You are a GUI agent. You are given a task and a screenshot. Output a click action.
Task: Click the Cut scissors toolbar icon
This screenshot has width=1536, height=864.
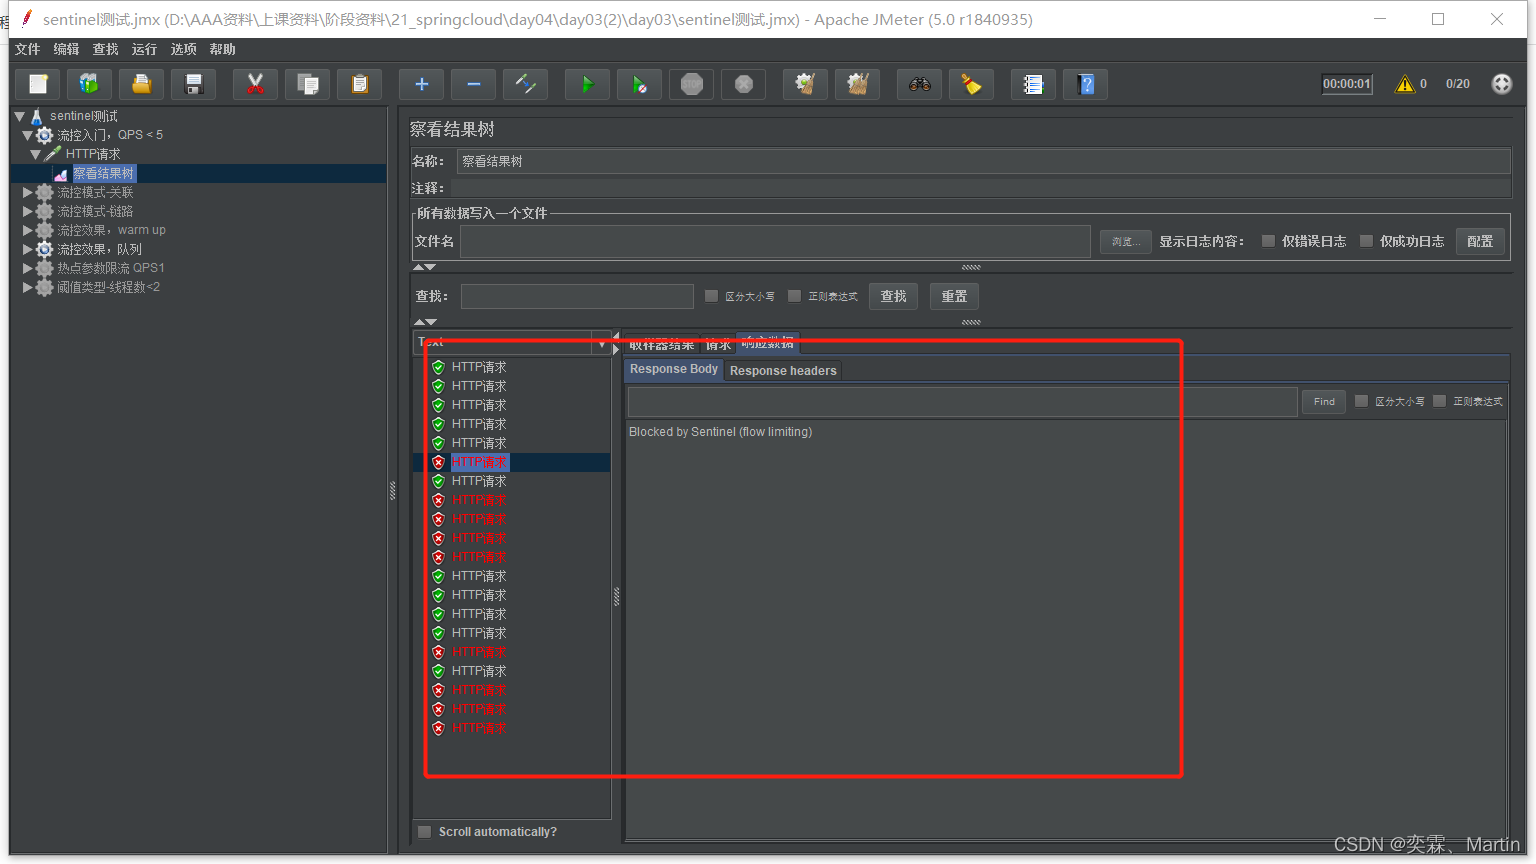coord(255,85)
